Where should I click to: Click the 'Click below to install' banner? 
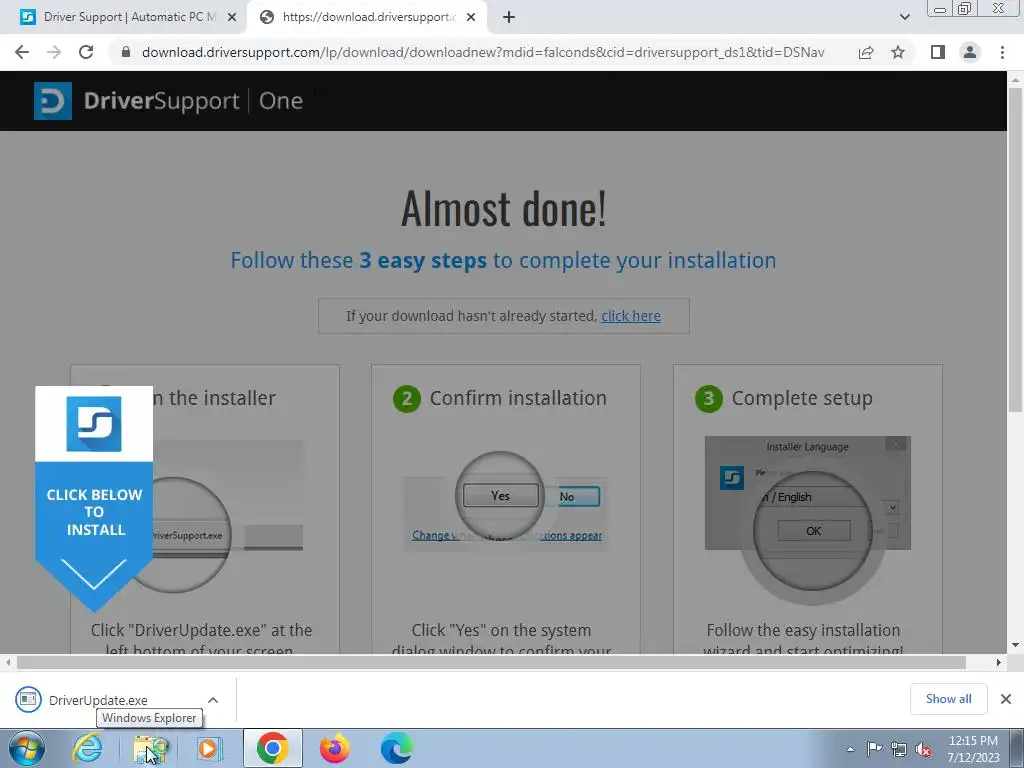tap(94, 499)
